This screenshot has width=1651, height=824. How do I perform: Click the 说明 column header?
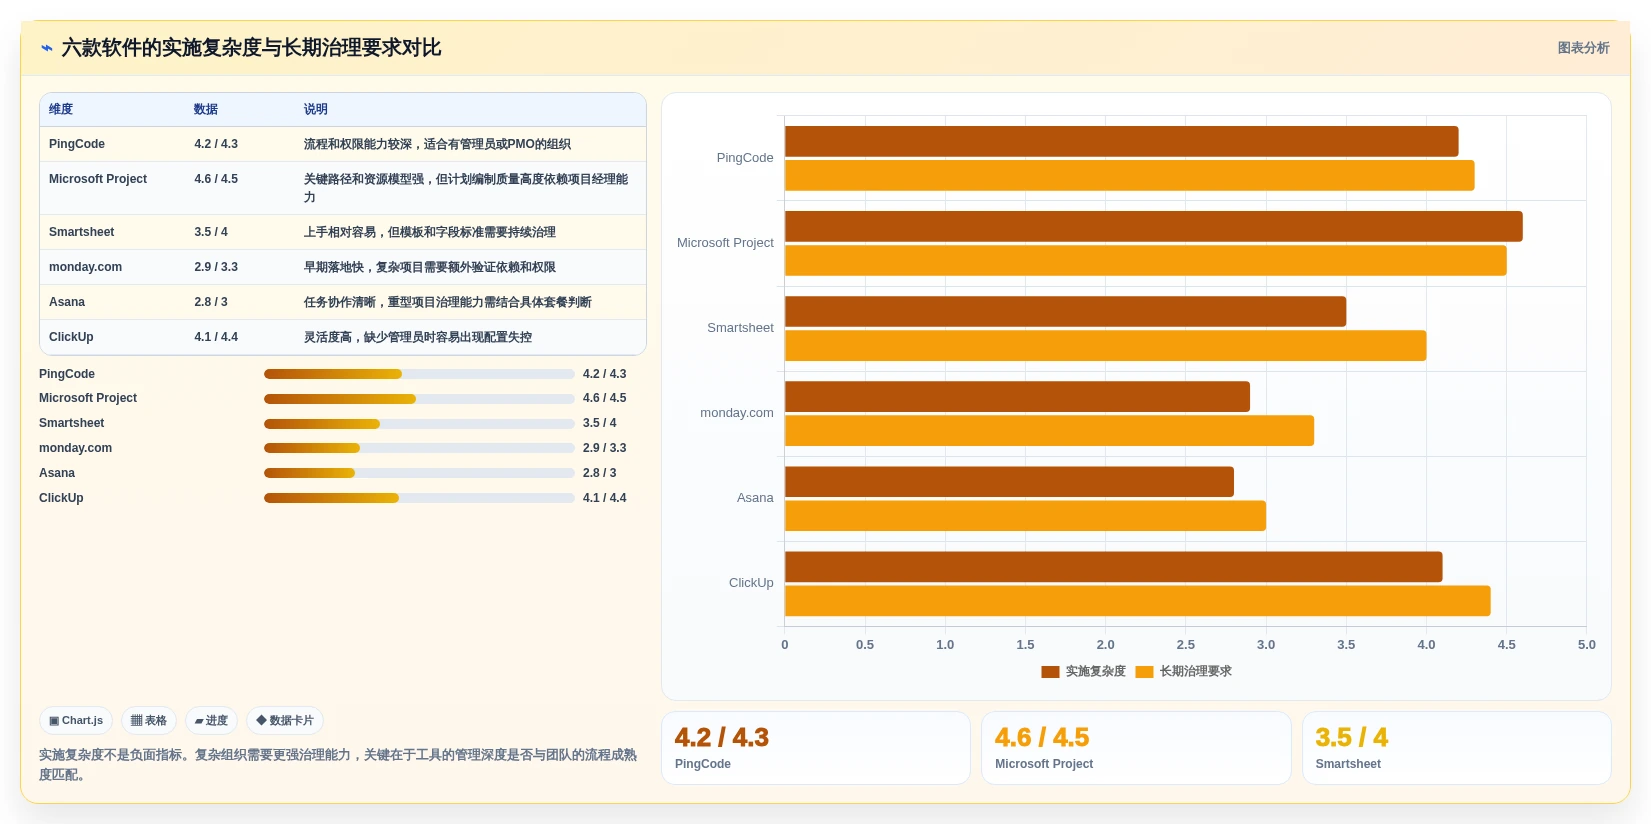click(316, 109)
